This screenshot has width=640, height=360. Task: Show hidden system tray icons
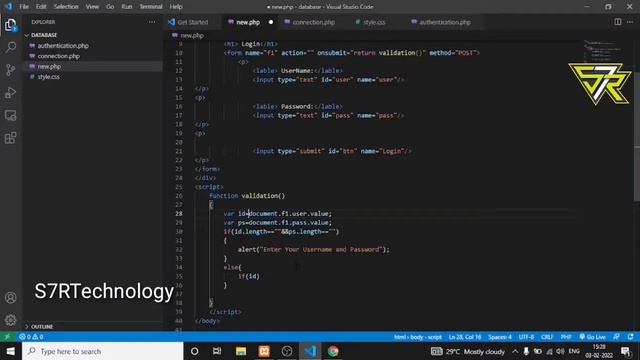point(515,351)
